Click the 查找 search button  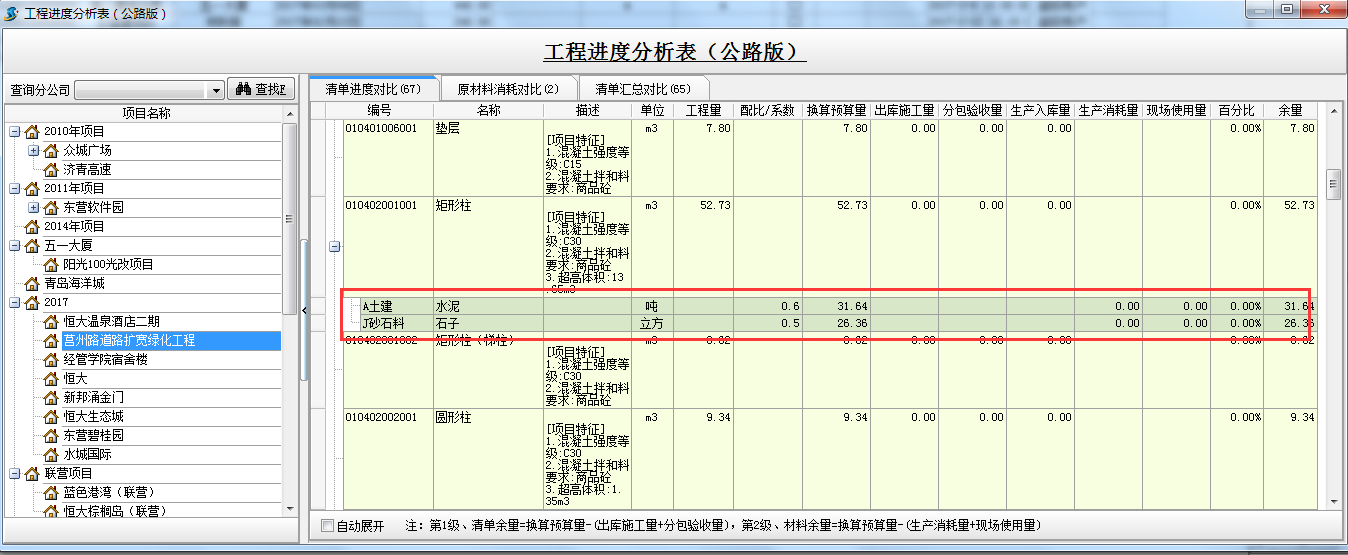[x=261, y=89]
